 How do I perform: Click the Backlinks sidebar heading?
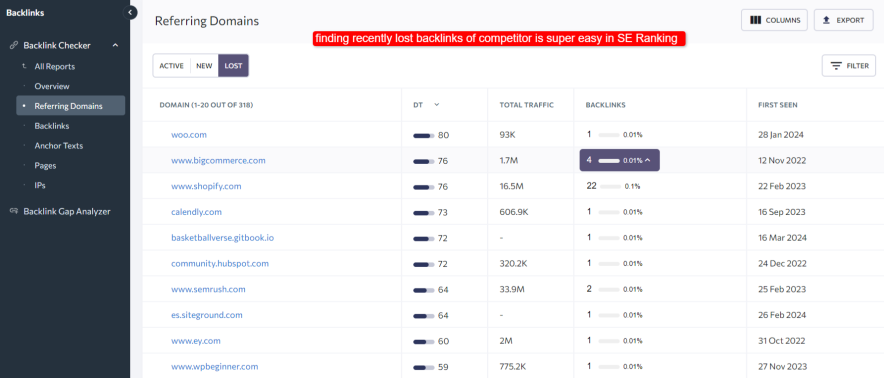pos(25,12)
